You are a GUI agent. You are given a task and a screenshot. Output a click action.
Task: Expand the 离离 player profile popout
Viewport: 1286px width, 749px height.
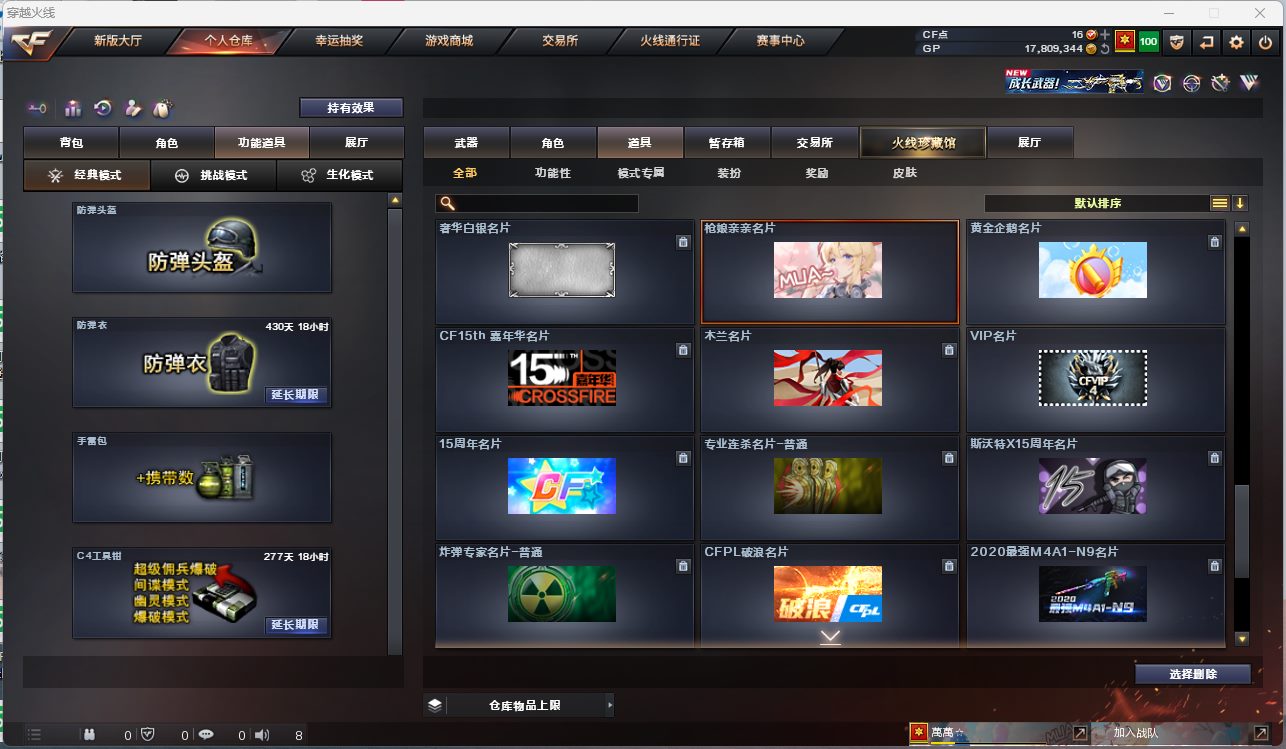click(1080, 733)
